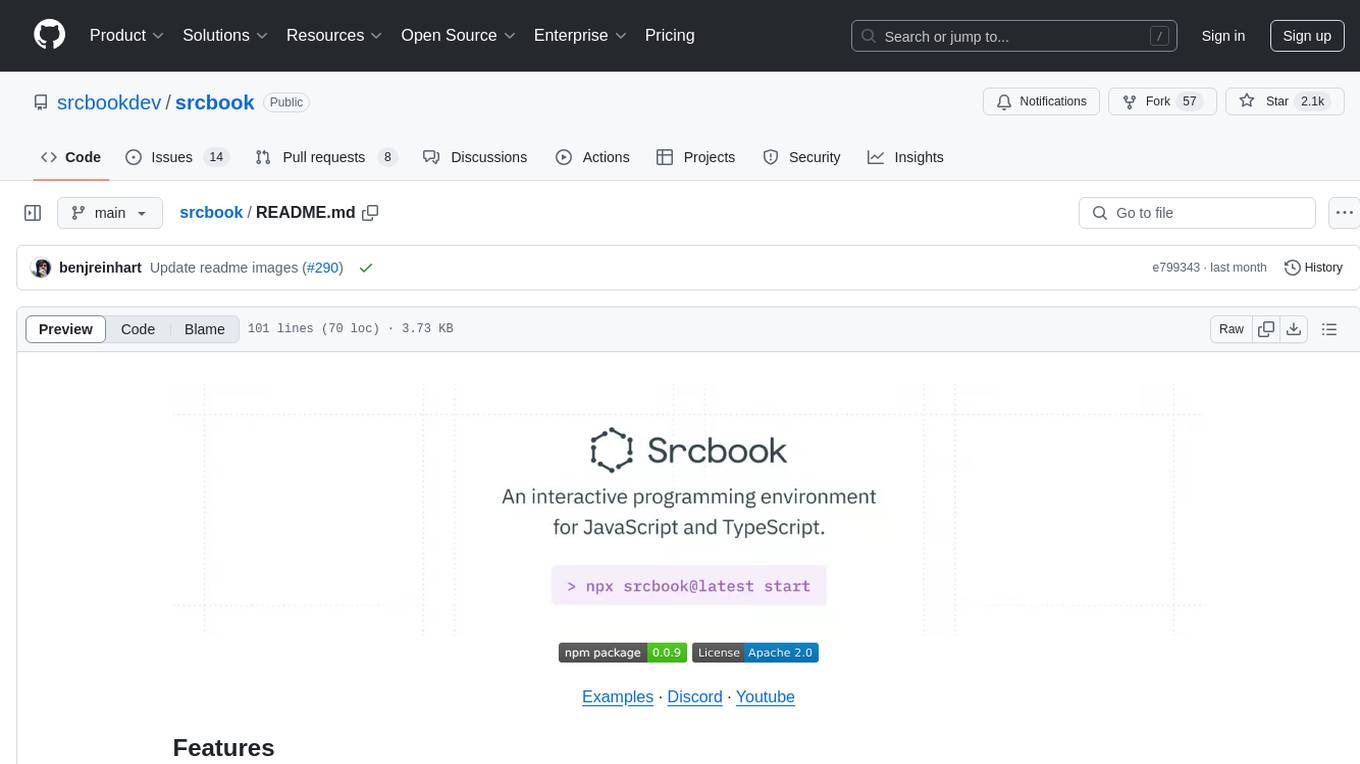
Task: Download the raw file
Action: click(1294, 329)
